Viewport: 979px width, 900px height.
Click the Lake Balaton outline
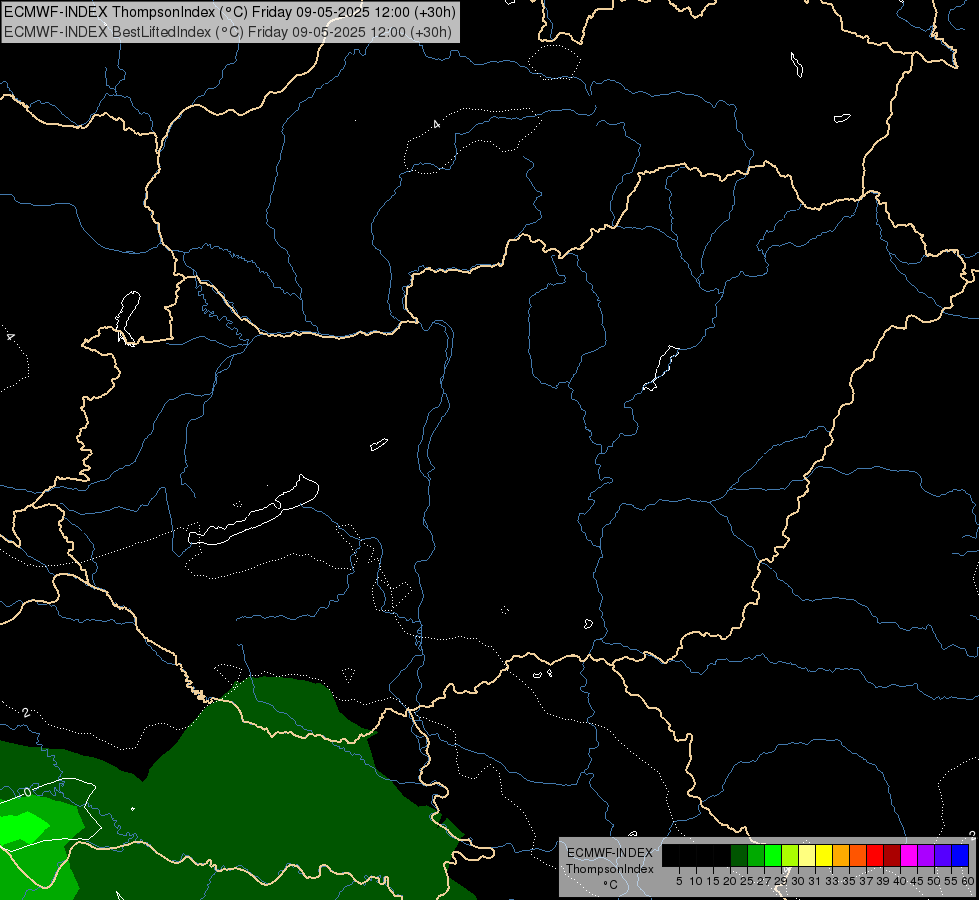click(x=253, y=512)
